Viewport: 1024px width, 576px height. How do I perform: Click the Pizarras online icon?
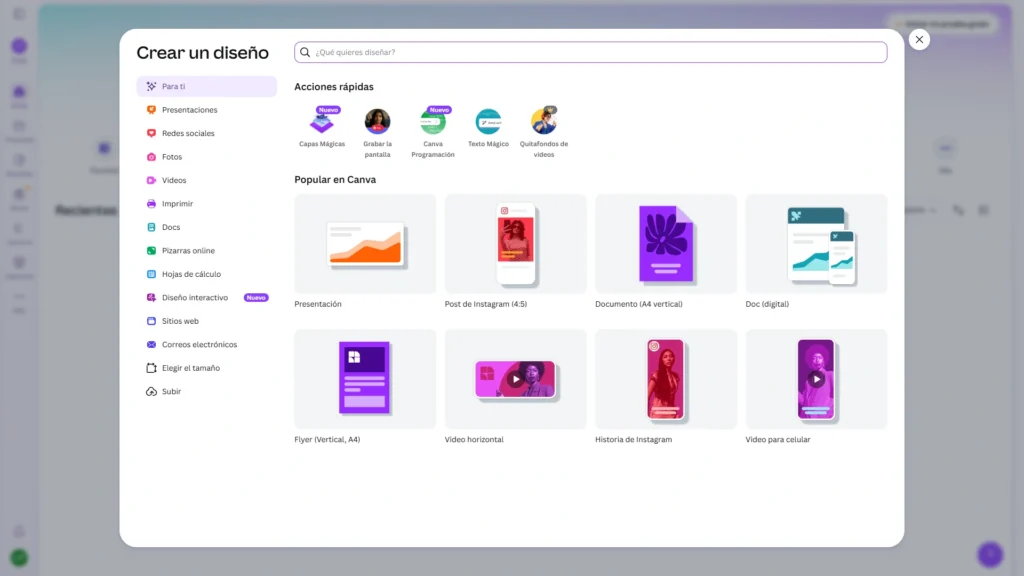point(152,251)
